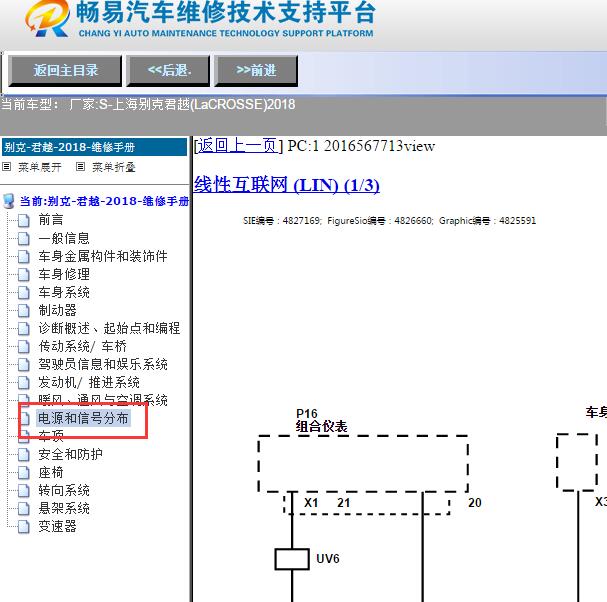This screenshot has height=602, width=607.
Task: Click the computer icon beside 当前:别克-君越
Action: click(9, 201)
